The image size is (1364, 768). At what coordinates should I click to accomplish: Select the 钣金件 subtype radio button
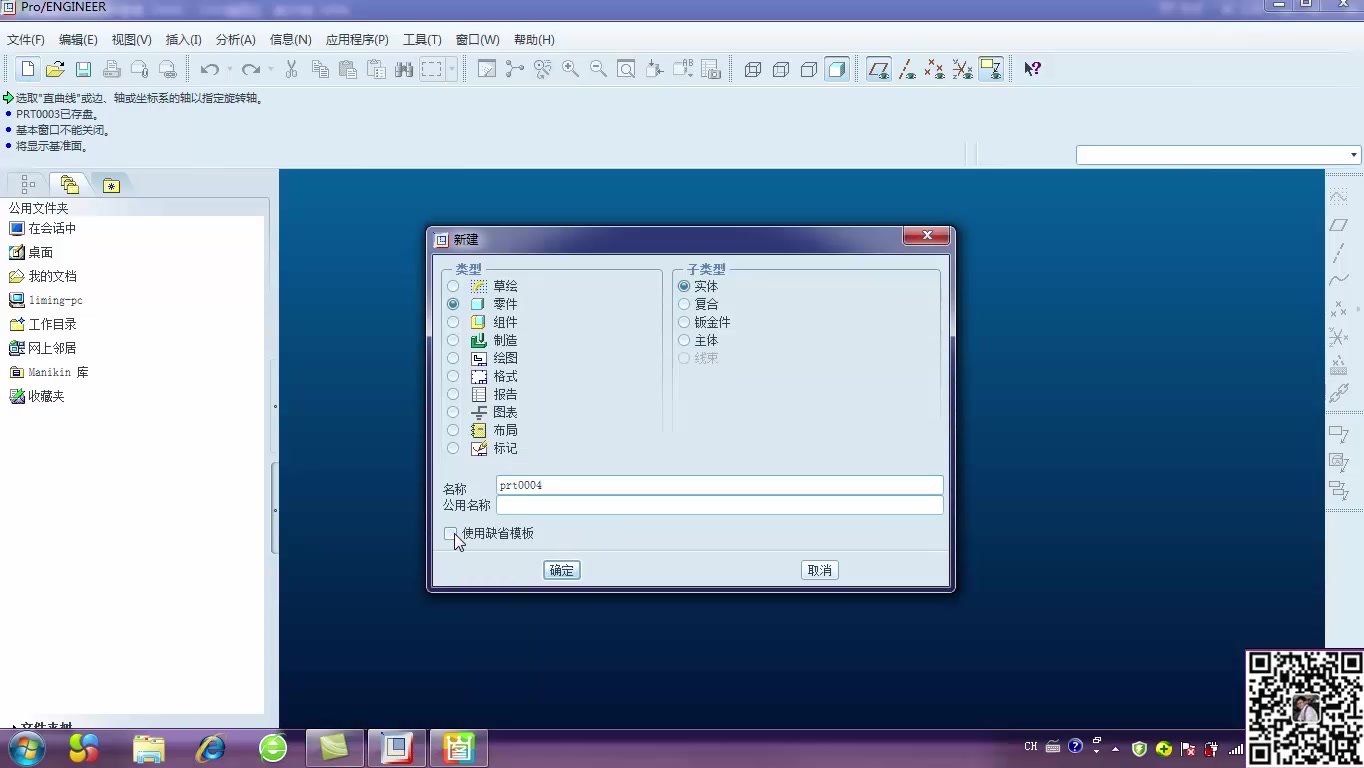tap(685, 322)
